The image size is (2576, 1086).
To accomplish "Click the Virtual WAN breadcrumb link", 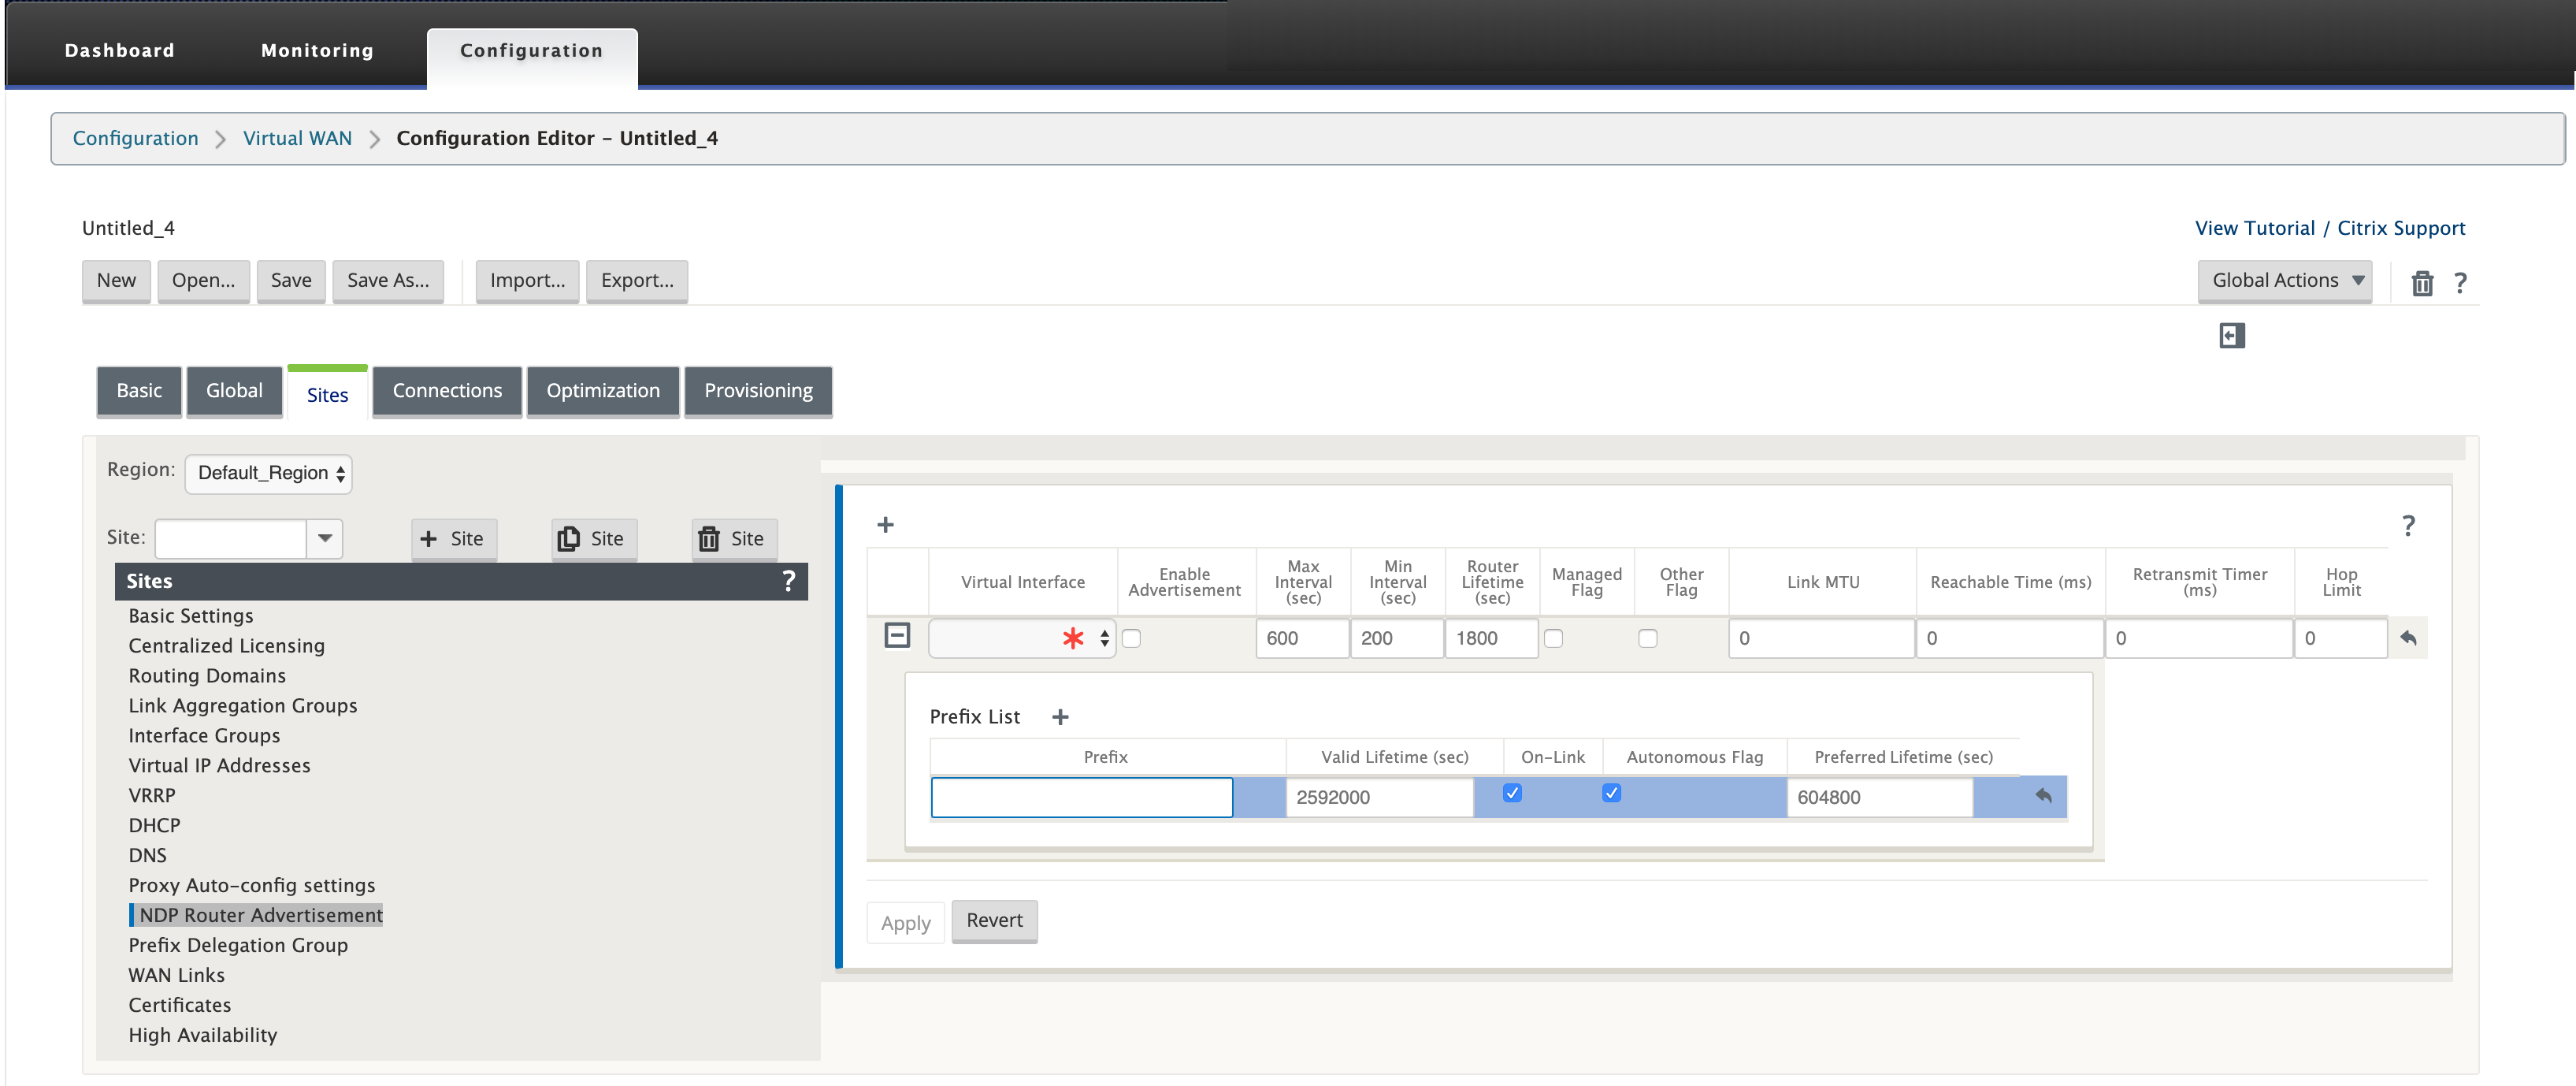I will pyautogui.click(x=297, y=138).
